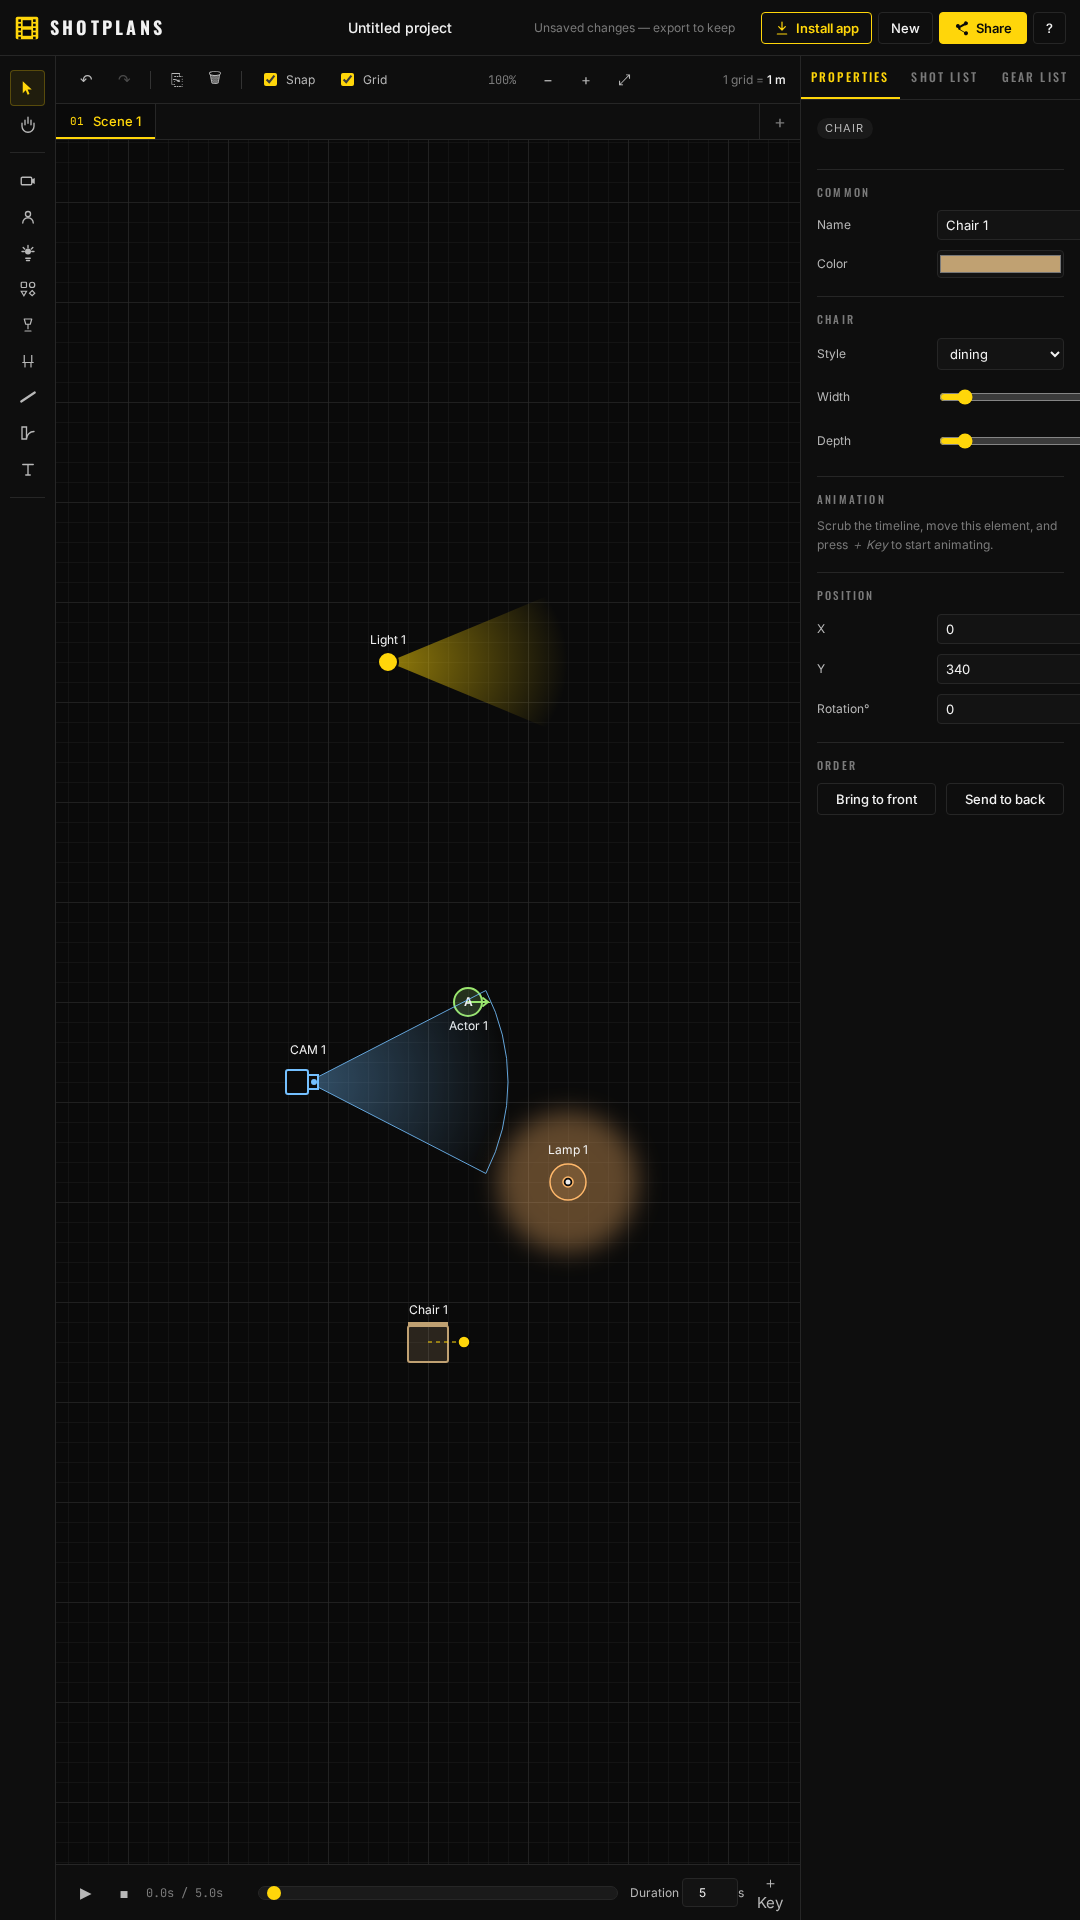Add a keyframe with + Key
The height and width of the screenshot is (1920, 1080).
tap(770, 1893)
